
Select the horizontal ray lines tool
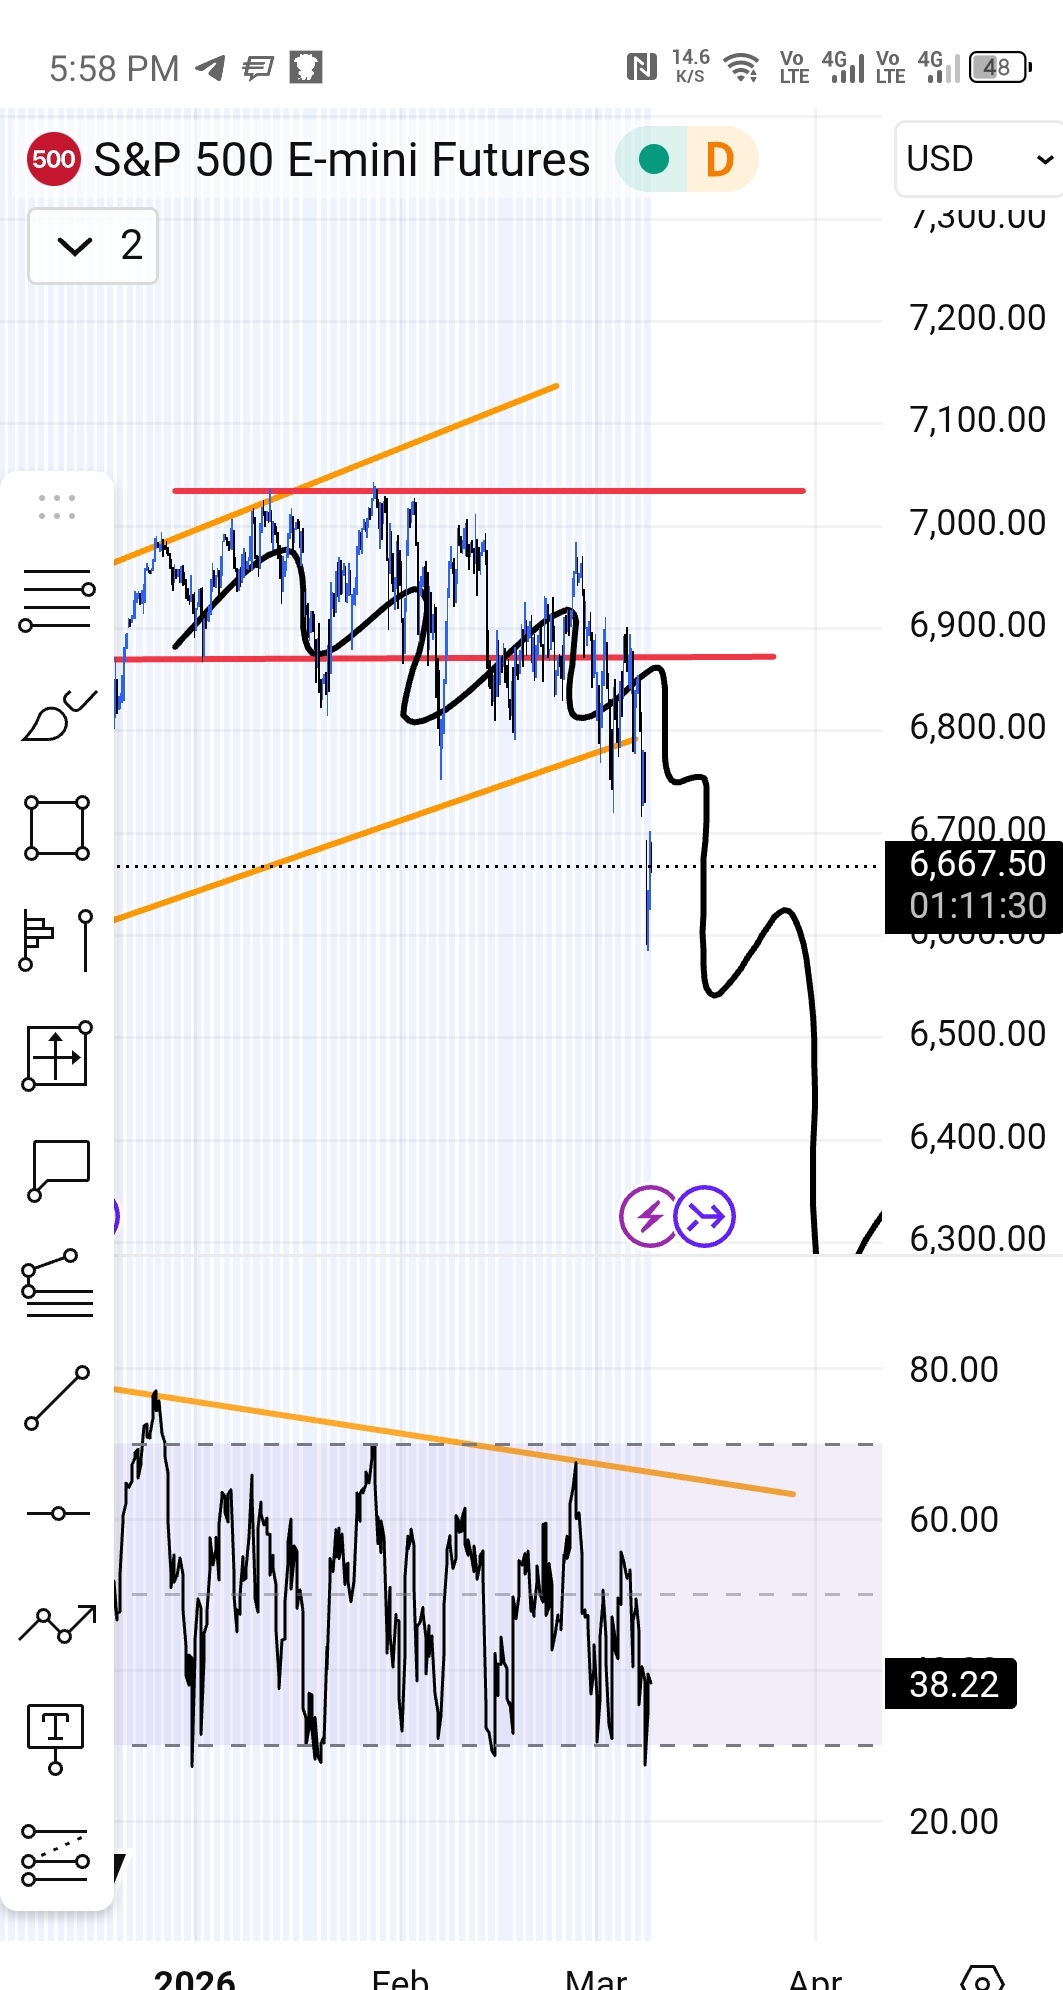[57, 1283]
